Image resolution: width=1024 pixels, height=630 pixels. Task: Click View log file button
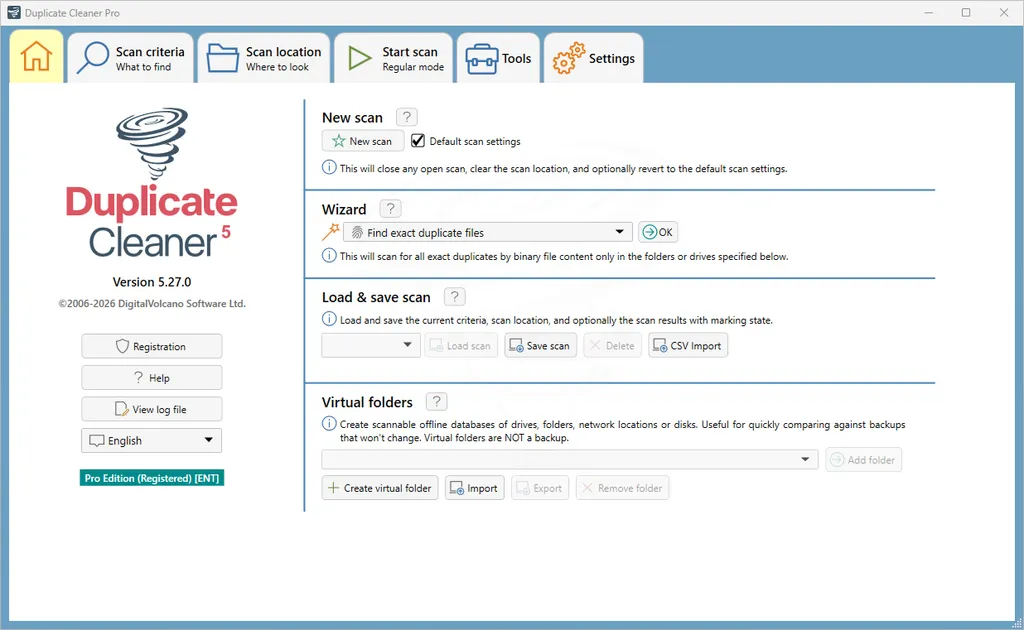pyautogui.click(x=152, y=409)
